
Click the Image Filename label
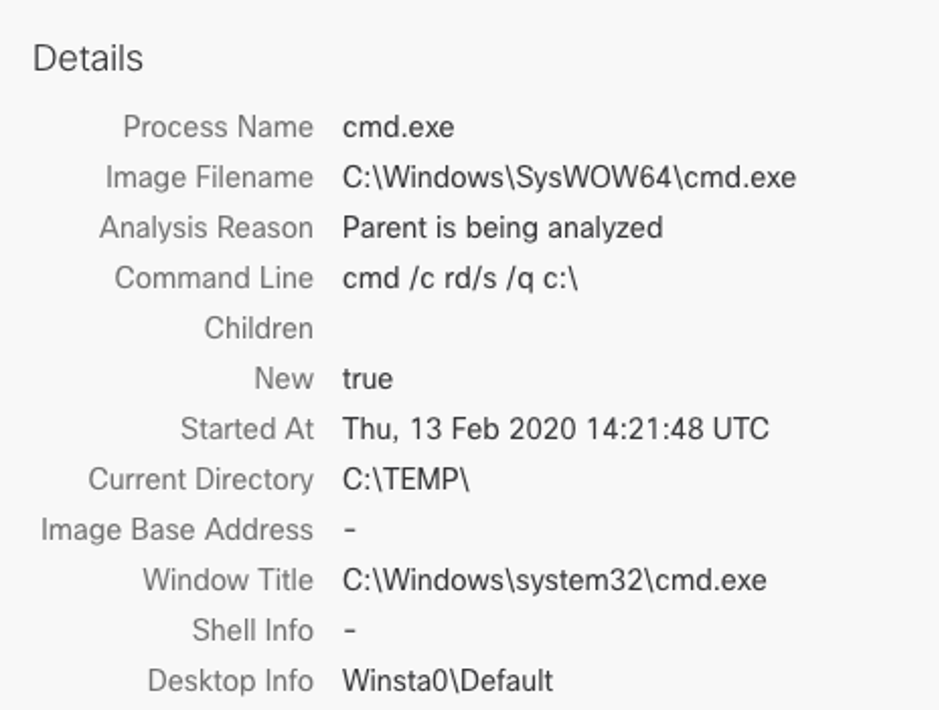[209, 178]
